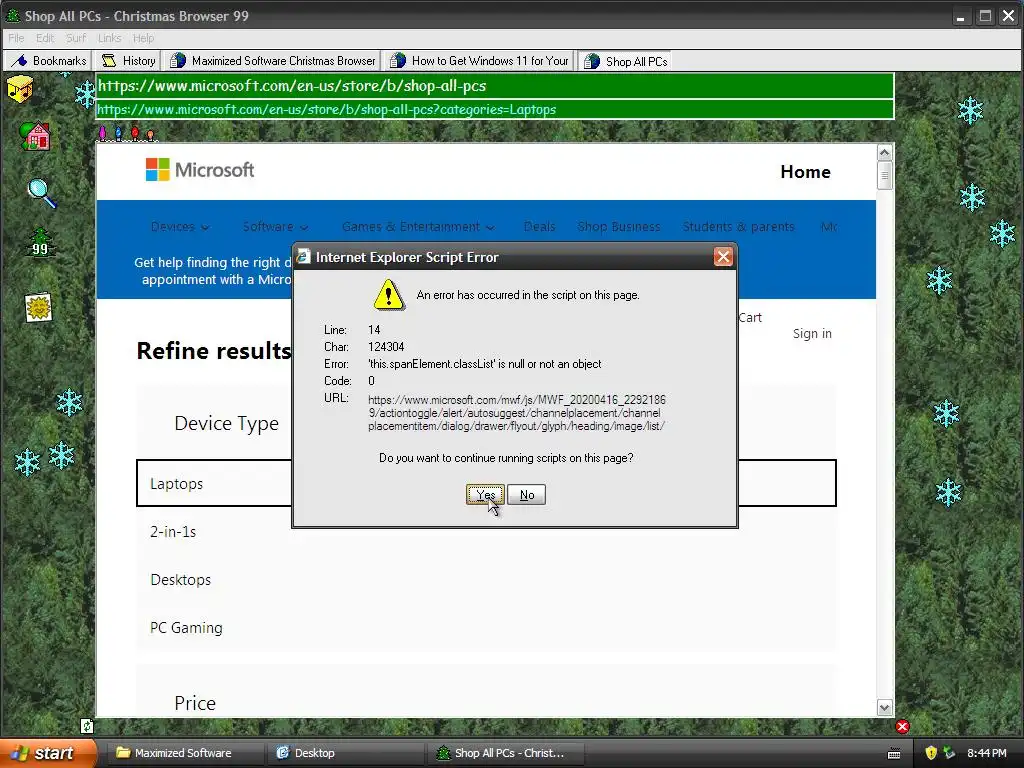This screenshot has height=768, width=1024.
Task: Click the 8:44 PM system clock
Action: coord(987,753)
